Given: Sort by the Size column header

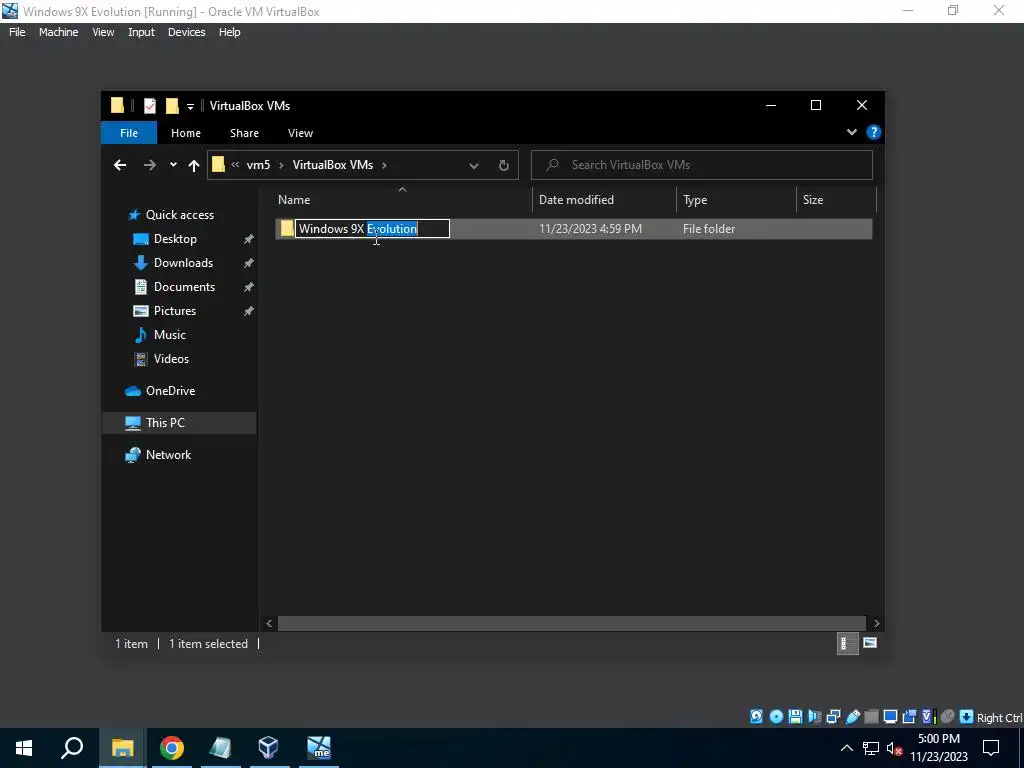Looking at the screenshot, I should point(836,200).
